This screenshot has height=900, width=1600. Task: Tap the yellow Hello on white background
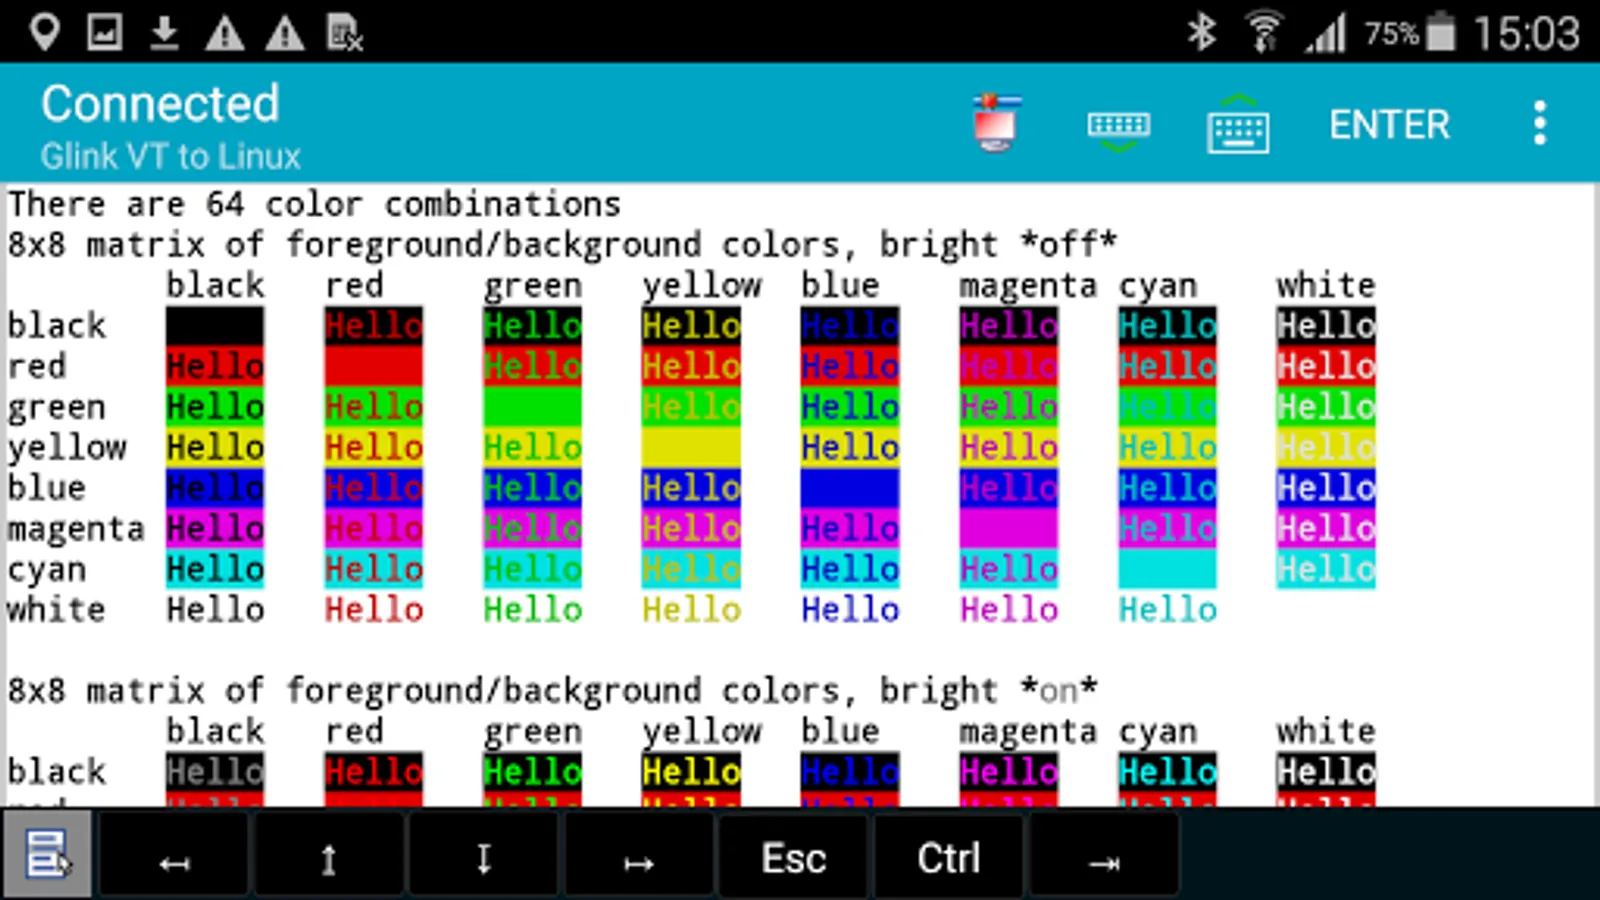691,609
